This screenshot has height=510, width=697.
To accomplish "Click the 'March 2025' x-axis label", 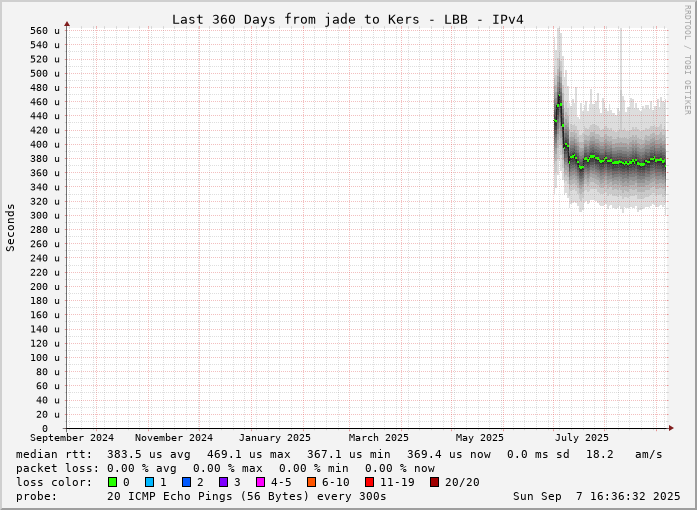I will coord(379,438).
